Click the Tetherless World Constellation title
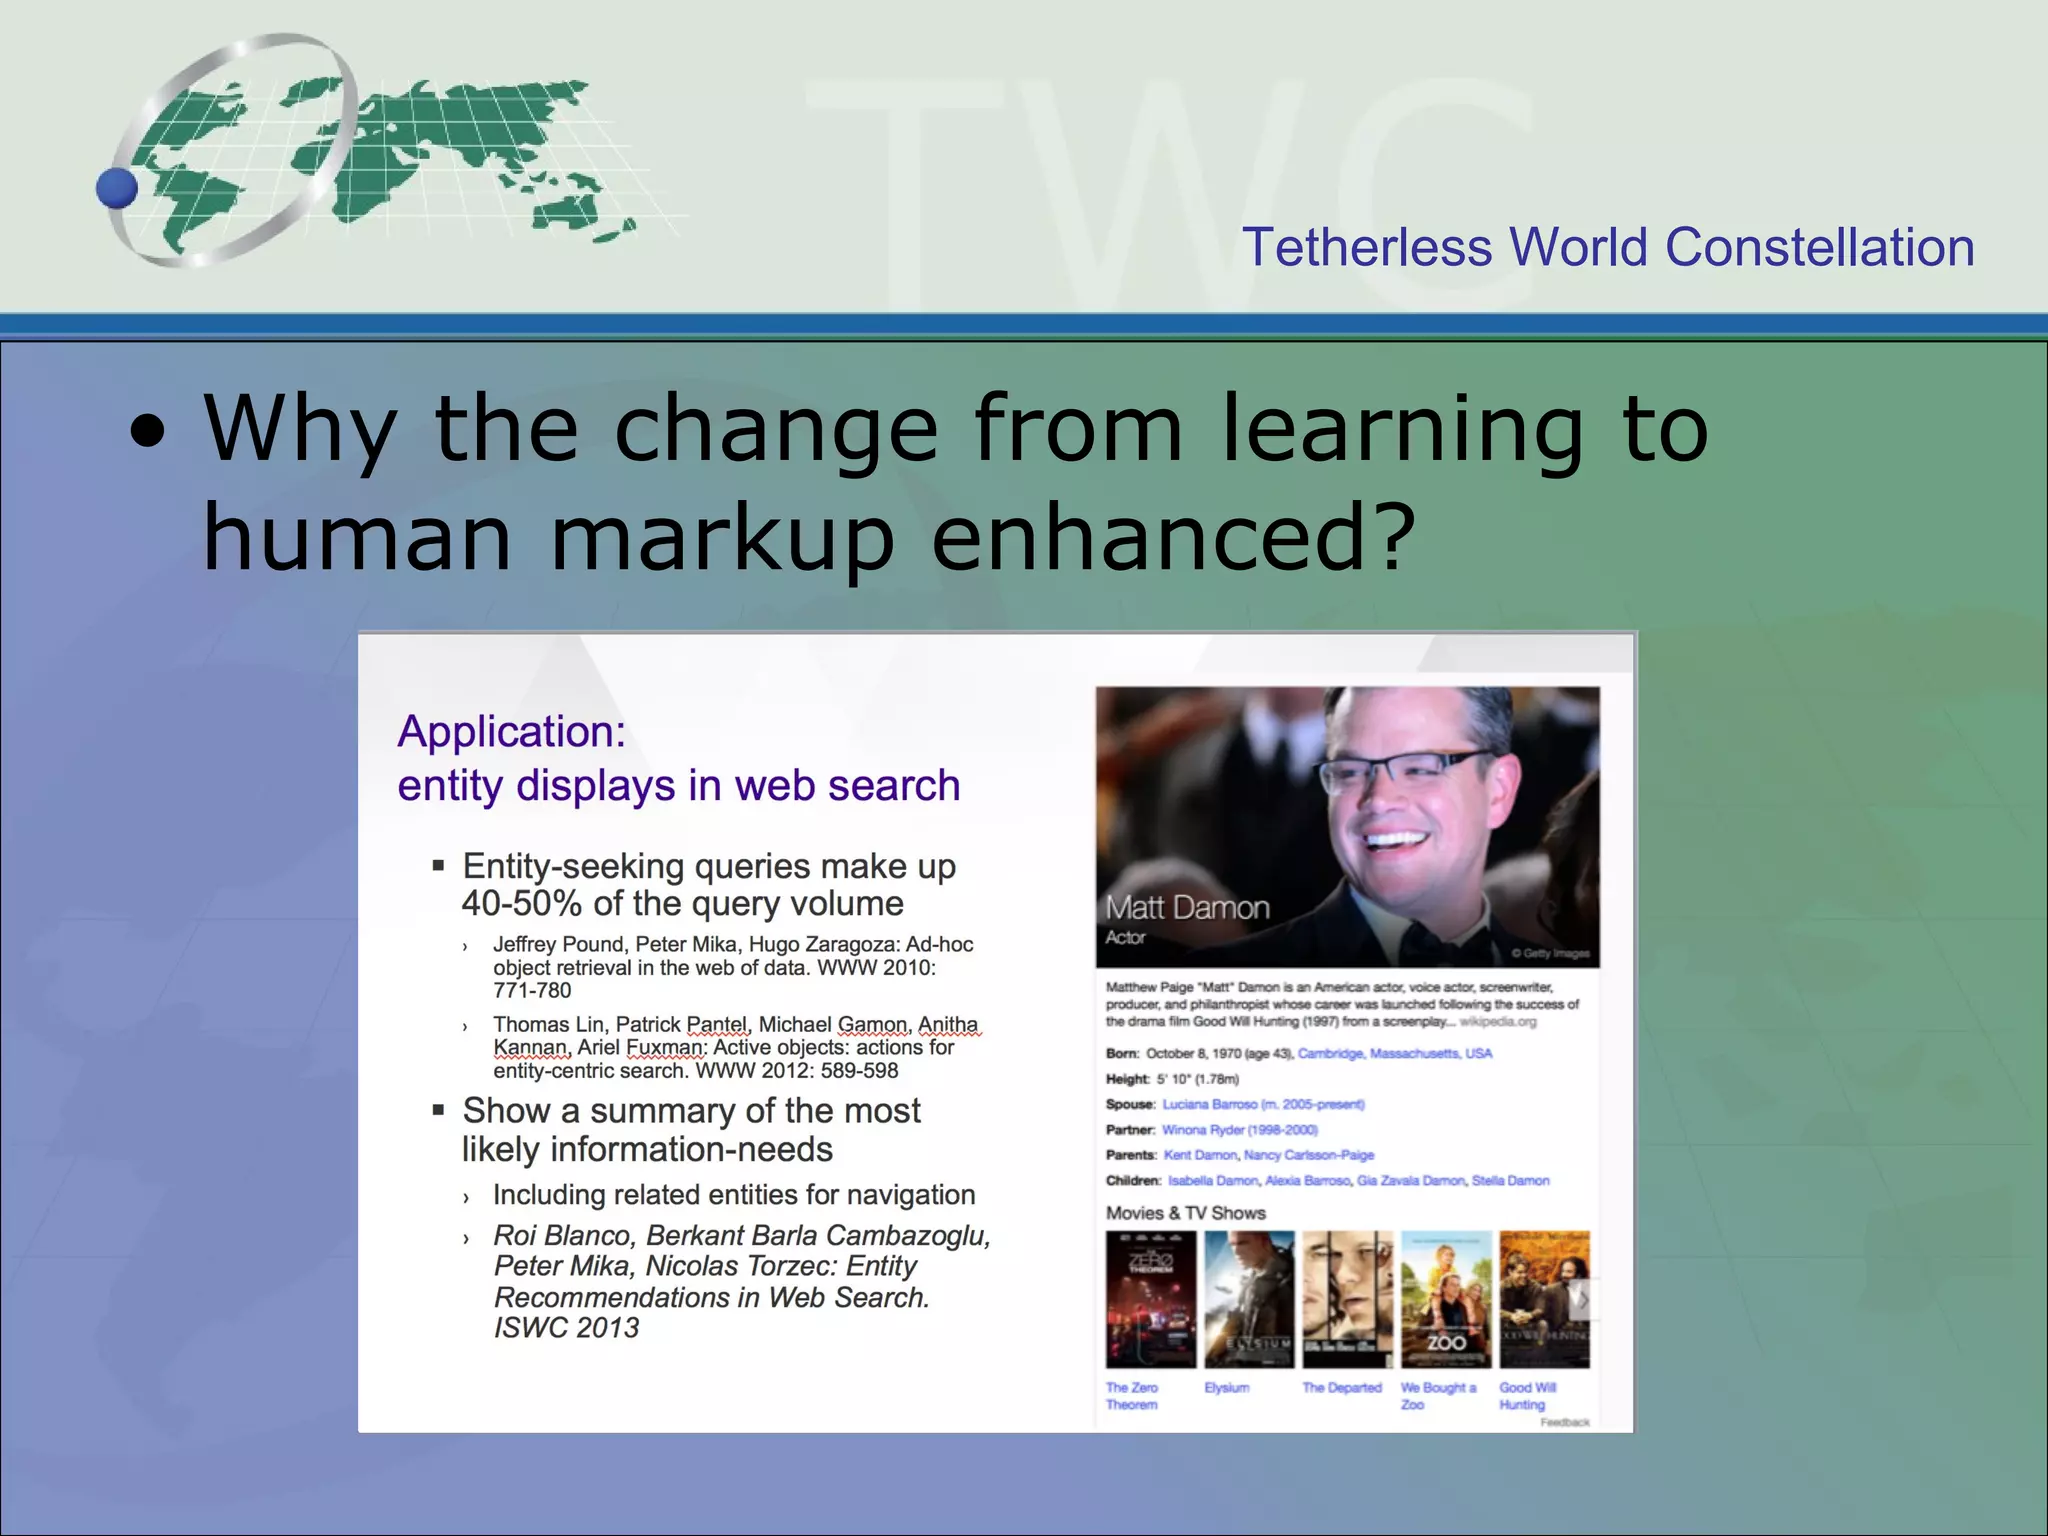2048x1536 pixels. pyautogui.click(x=1607, y=247)
